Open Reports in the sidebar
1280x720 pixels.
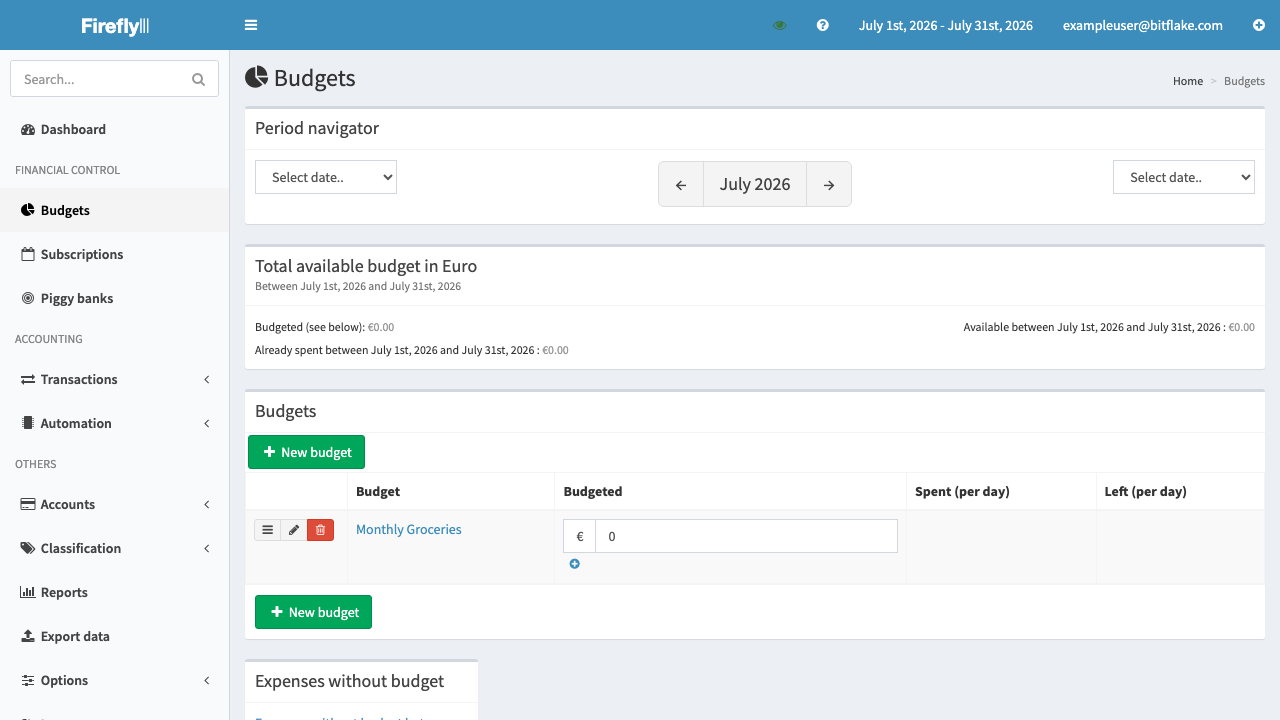(115, 592)
